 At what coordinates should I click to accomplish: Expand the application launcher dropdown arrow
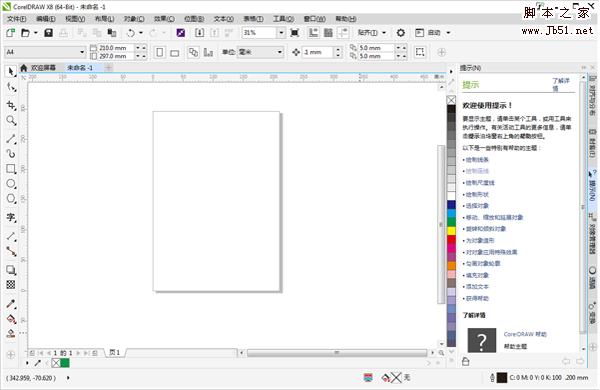point(448,33)
